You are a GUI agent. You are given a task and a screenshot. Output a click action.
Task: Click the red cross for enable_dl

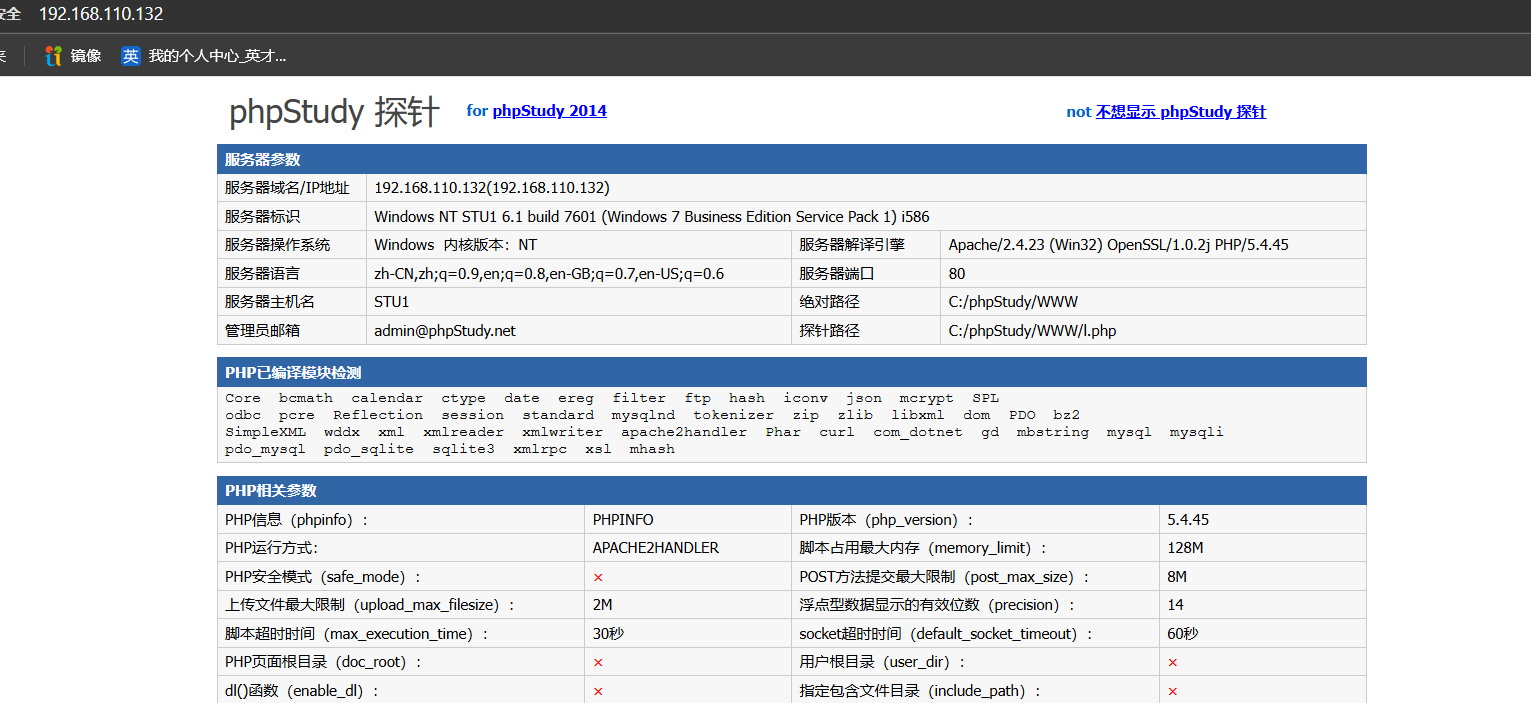(598, 691)
